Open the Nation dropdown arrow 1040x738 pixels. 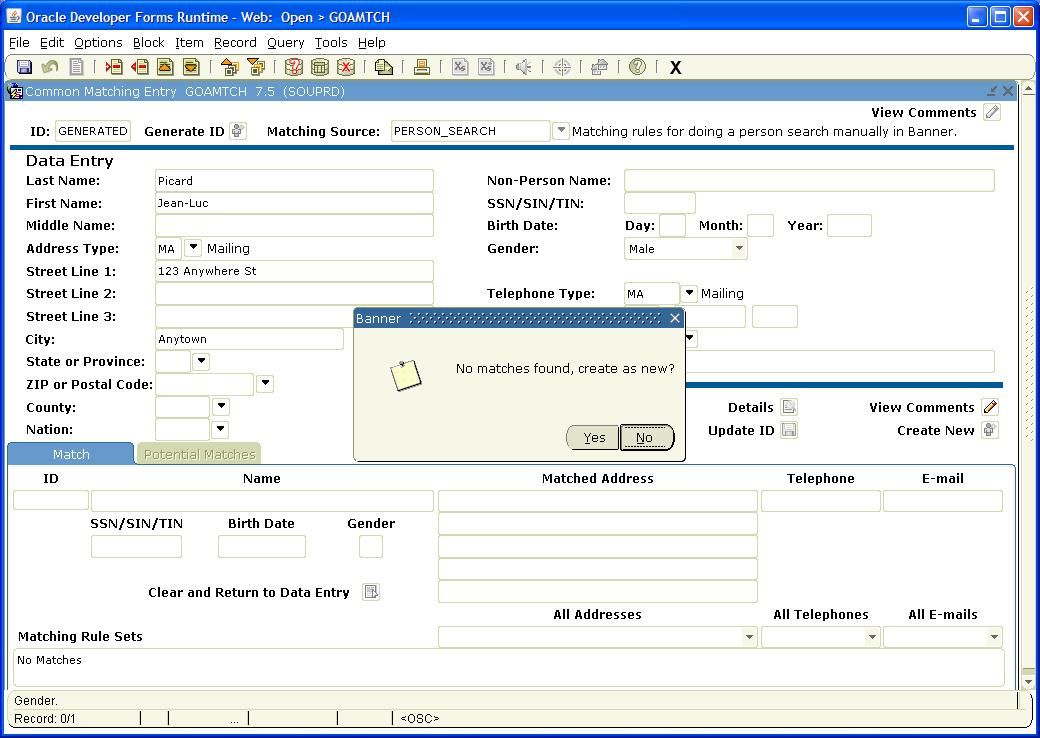point(220,429)
